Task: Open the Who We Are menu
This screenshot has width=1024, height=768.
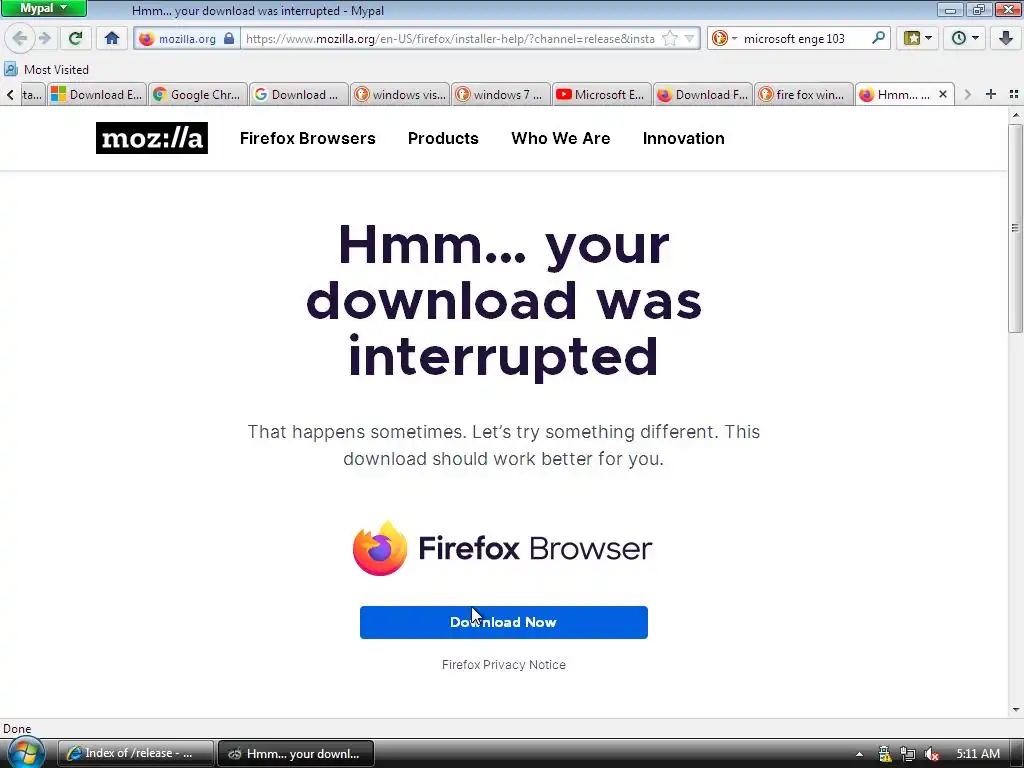Action: coord(560,138)
